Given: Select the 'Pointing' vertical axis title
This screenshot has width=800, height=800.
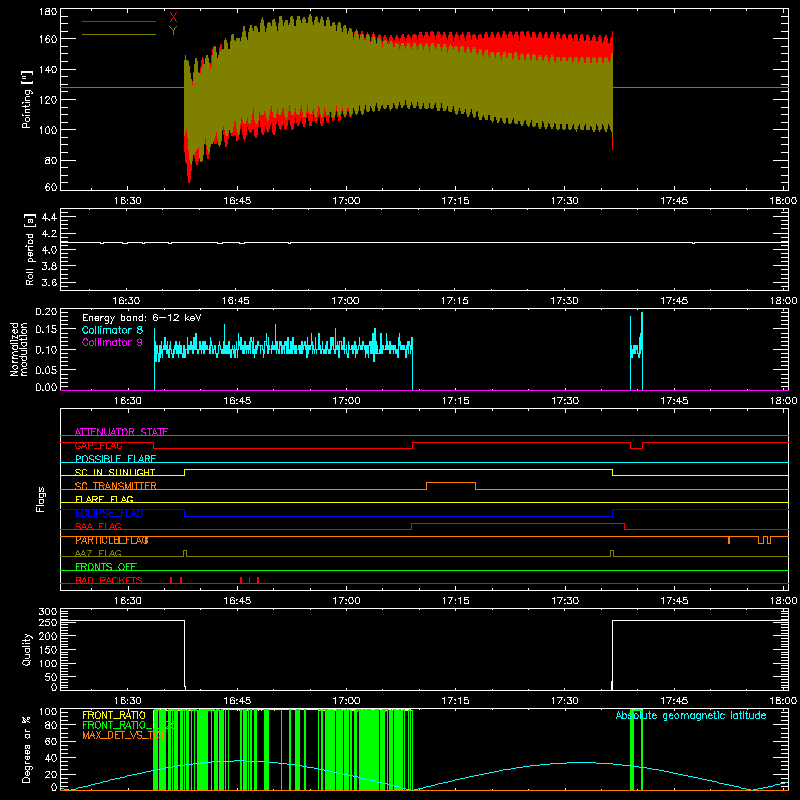Looking at the screenshot, I should pyautogui.click(x=27, y=100).
